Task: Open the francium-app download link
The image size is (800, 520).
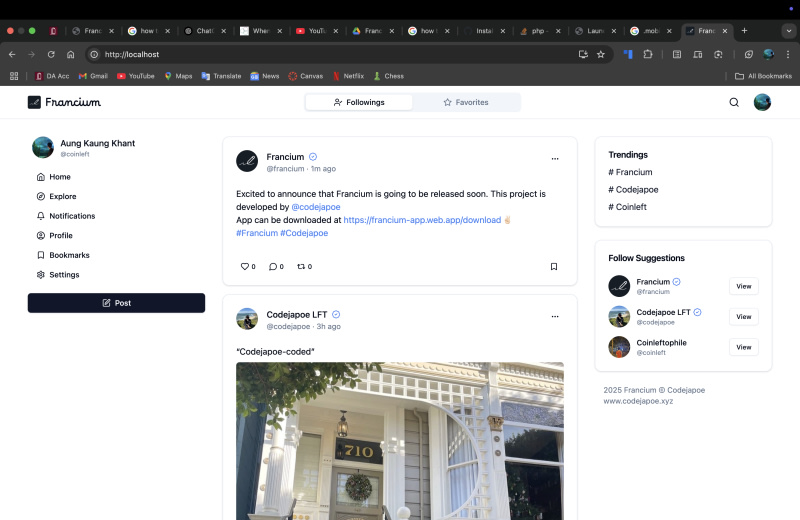Action: [x=421, y=220]
